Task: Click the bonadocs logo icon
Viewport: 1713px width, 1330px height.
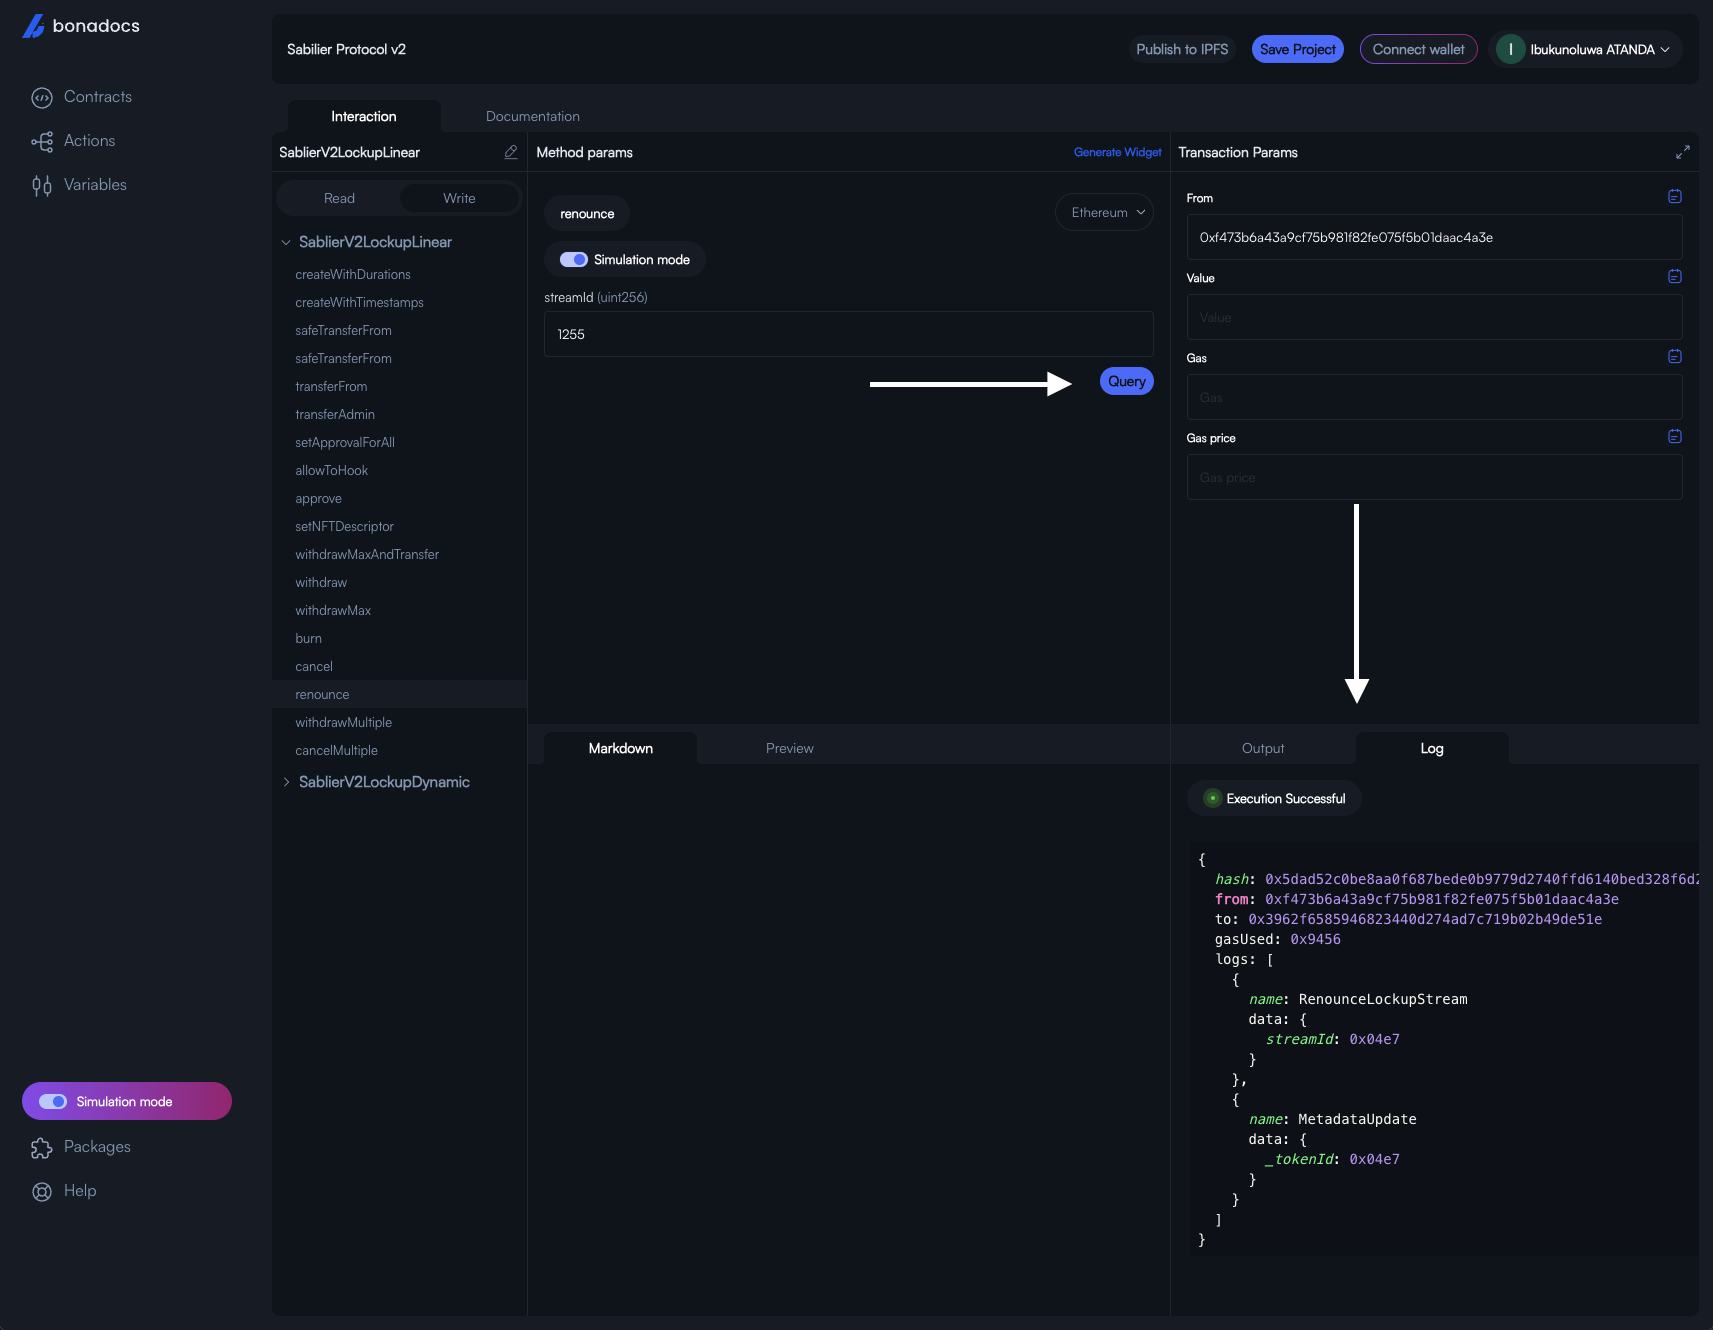Action: tap(33, 26)
